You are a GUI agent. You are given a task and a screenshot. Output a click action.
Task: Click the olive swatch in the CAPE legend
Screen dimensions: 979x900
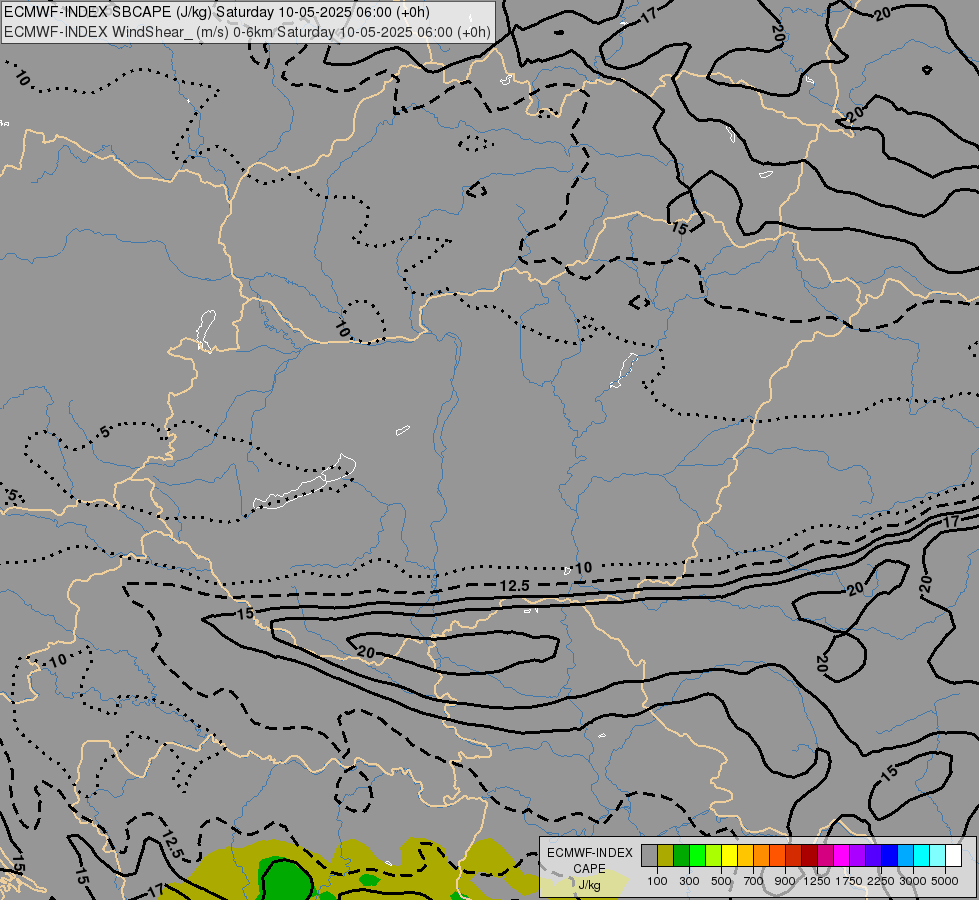coord(666,856)
